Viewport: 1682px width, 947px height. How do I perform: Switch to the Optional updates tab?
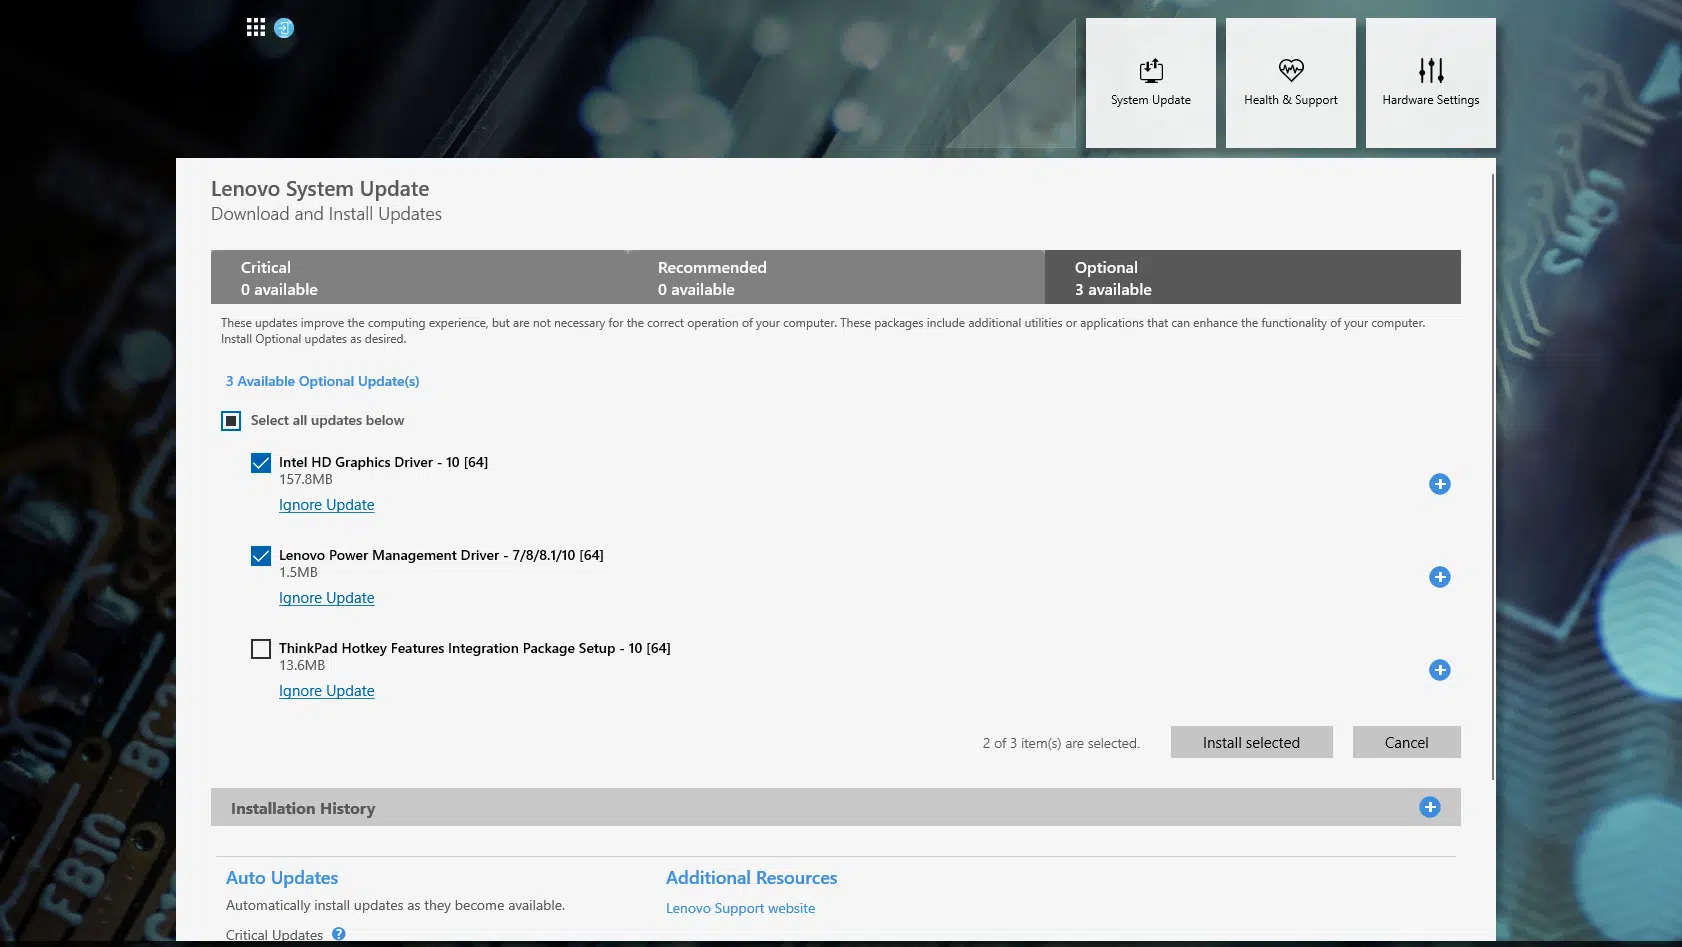pos(1253,277)
